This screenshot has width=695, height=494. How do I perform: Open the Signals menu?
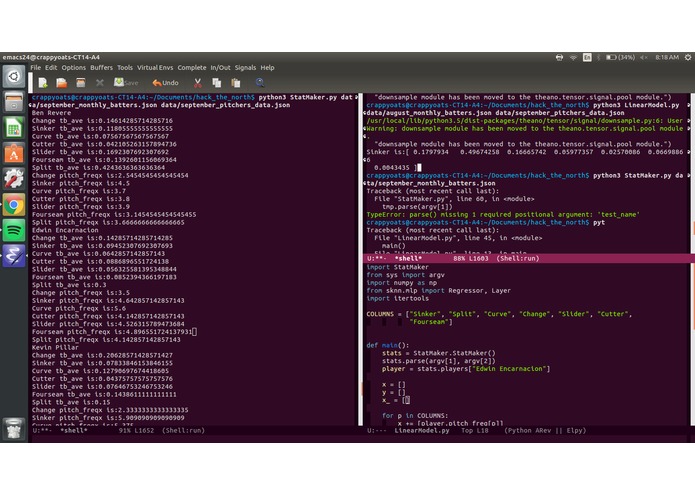pyautogui.click(x=245, y=67)
